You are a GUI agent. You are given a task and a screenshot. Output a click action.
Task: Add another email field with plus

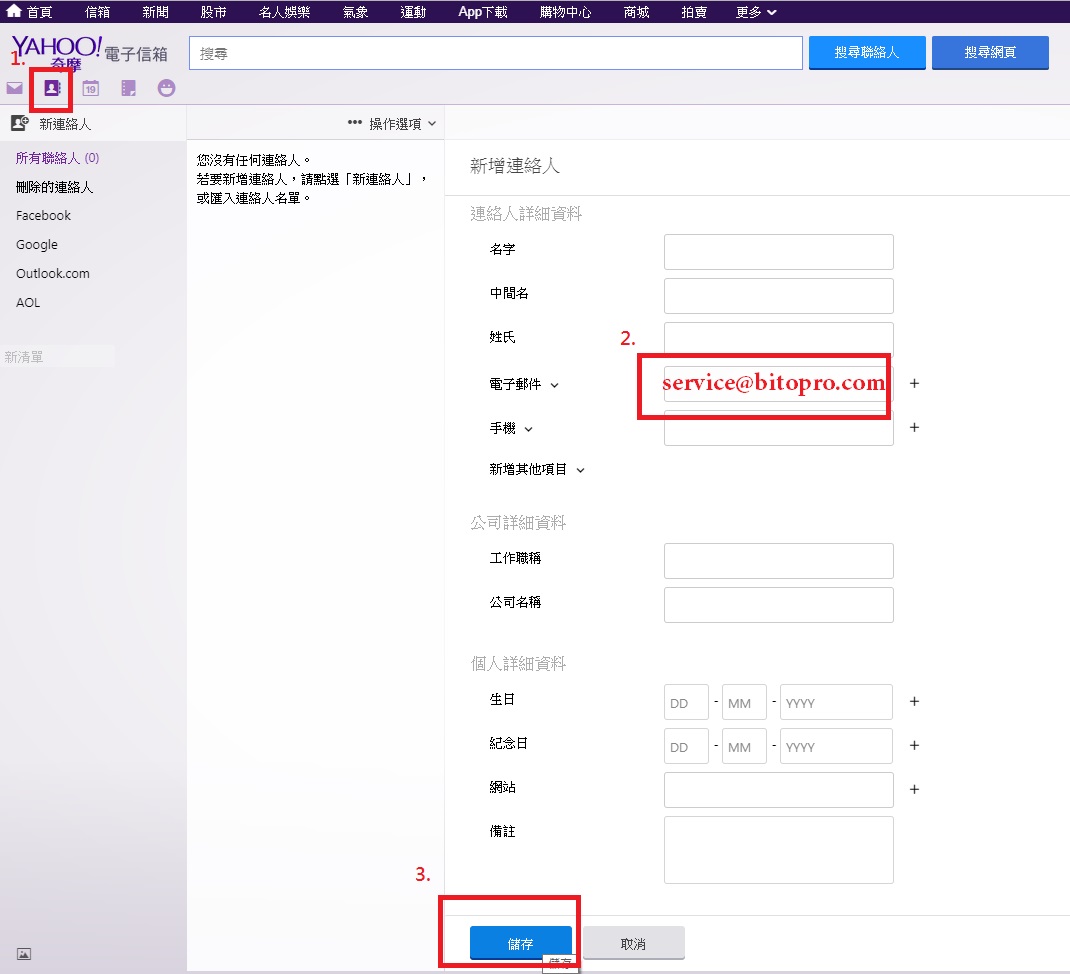coord(914,384)
